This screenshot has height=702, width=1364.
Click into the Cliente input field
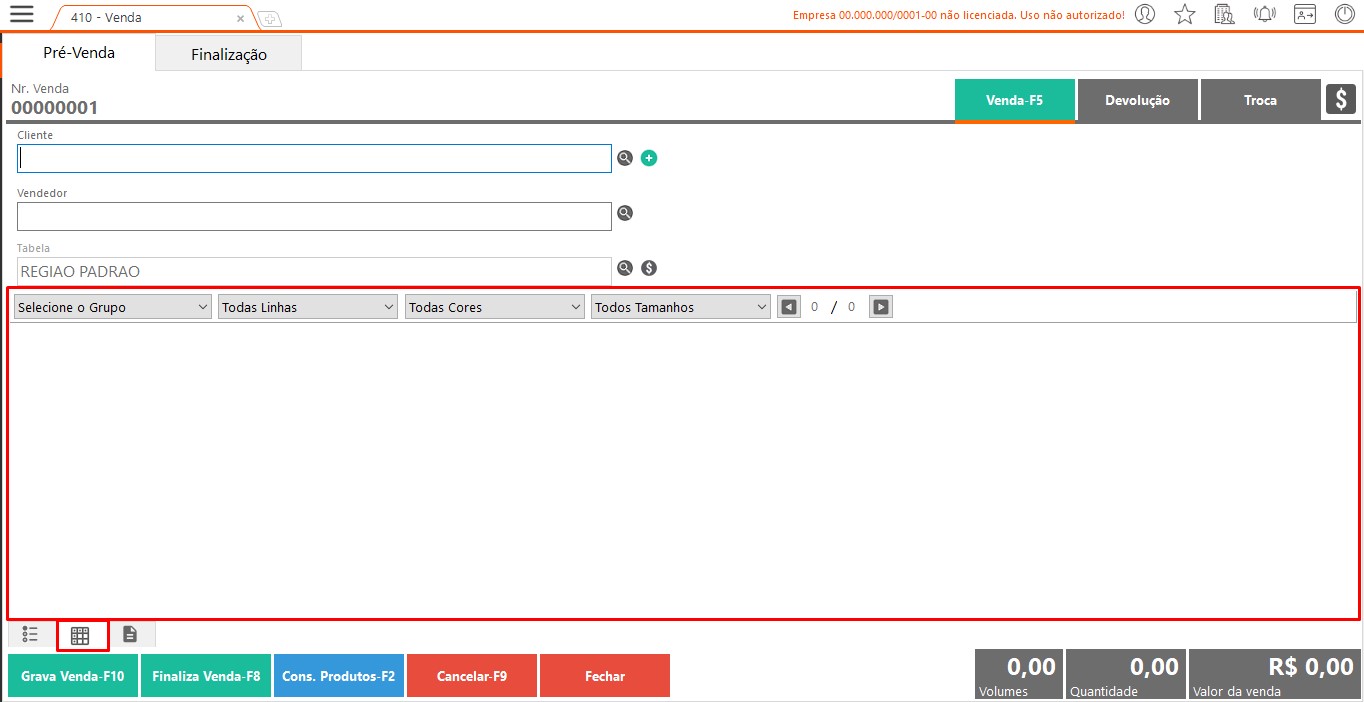(314, 159)
